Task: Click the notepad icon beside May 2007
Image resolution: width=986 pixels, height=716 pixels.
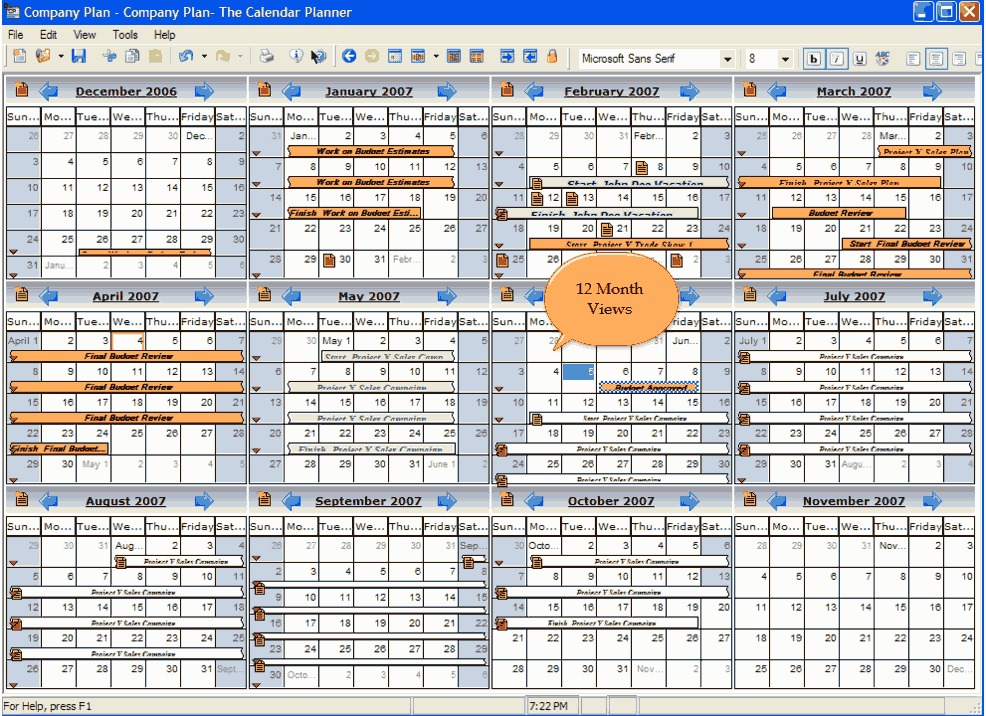Action: tap(264, 294)
